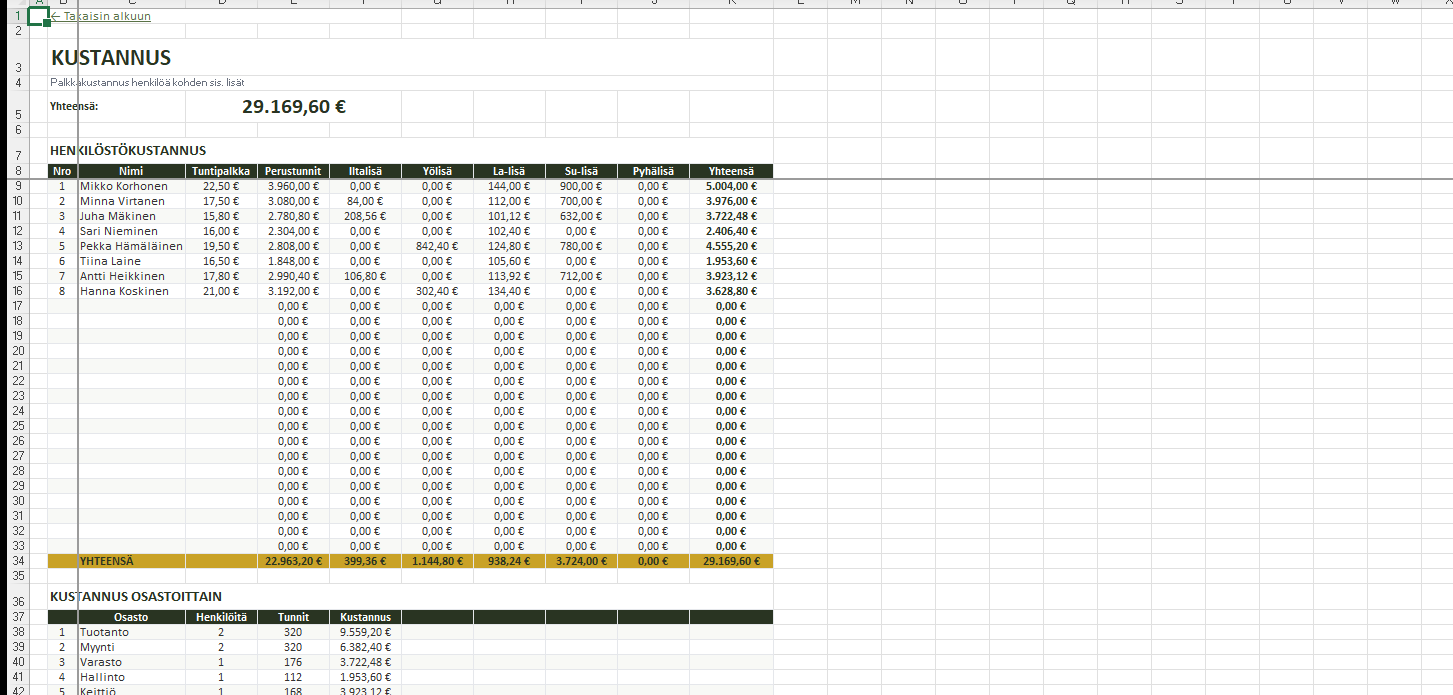Select the 'Perustunnit' table header
This screenshot has height=695, width=1453.
pos(293,171)
